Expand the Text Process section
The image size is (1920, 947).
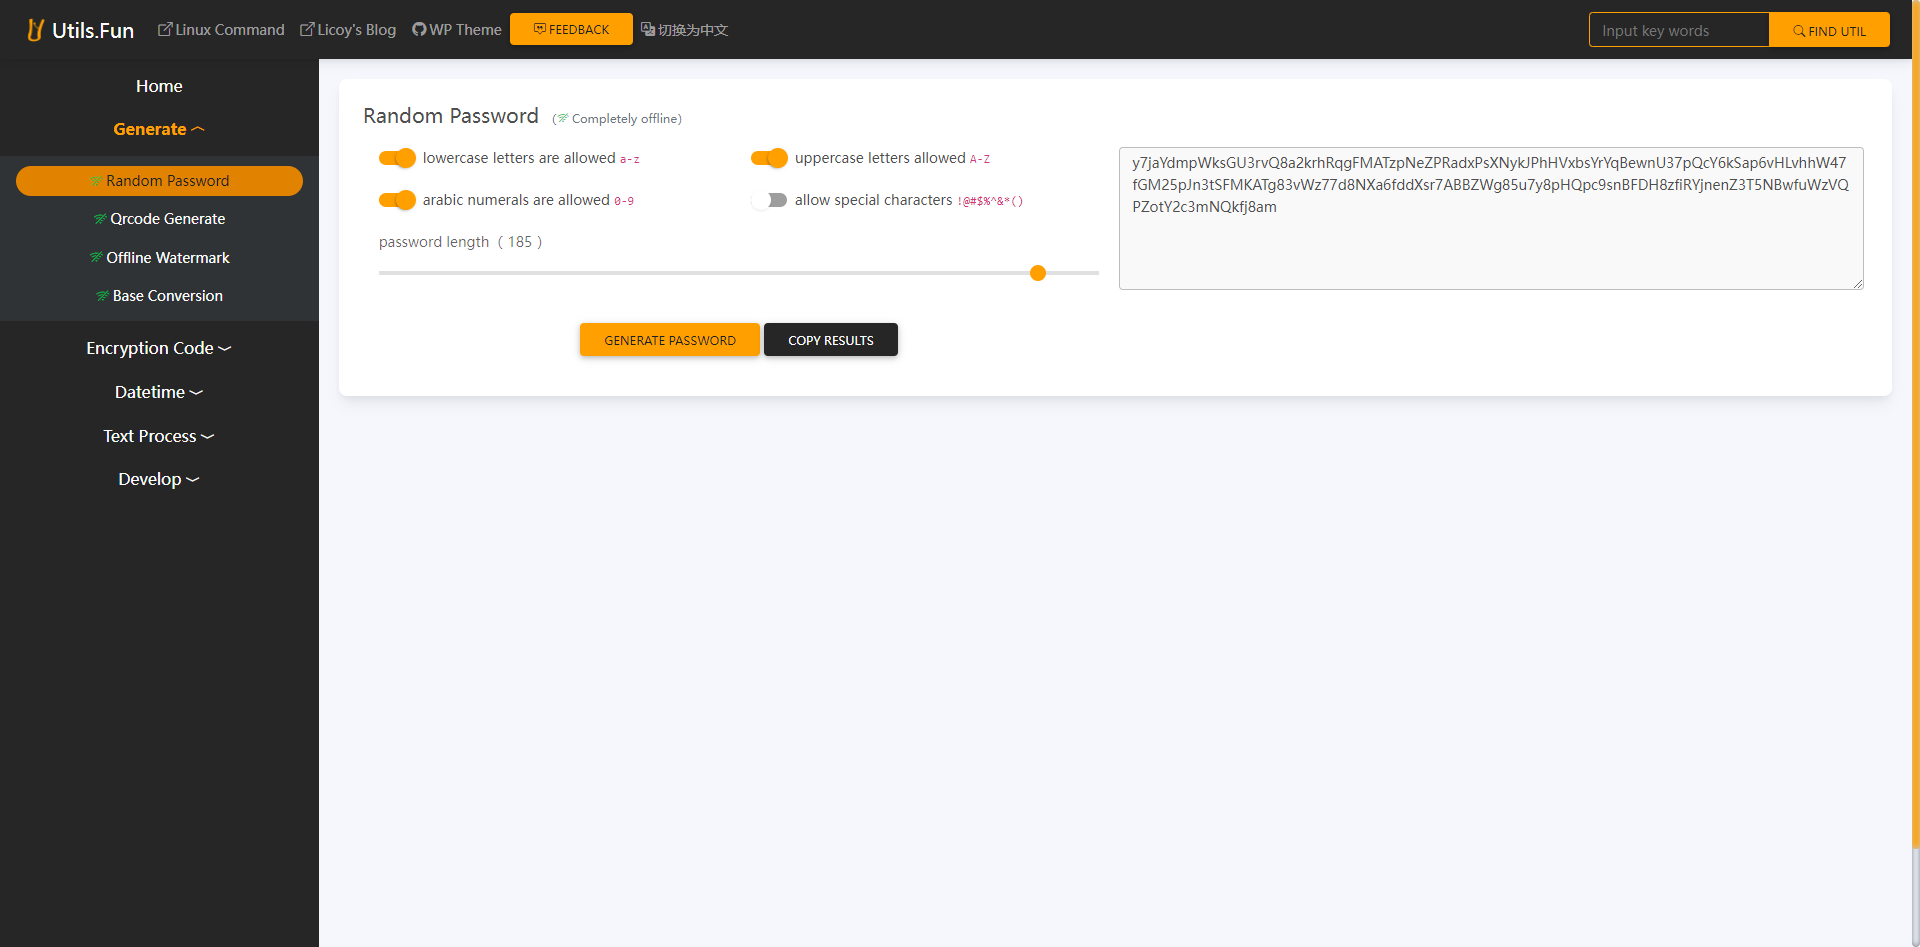159,436
